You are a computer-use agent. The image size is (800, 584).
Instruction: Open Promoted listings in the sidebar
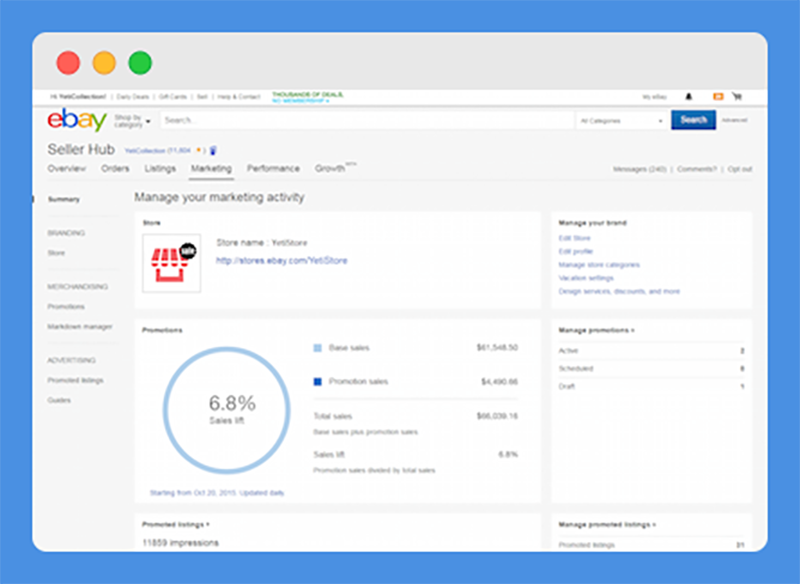(x=76, y=380)
